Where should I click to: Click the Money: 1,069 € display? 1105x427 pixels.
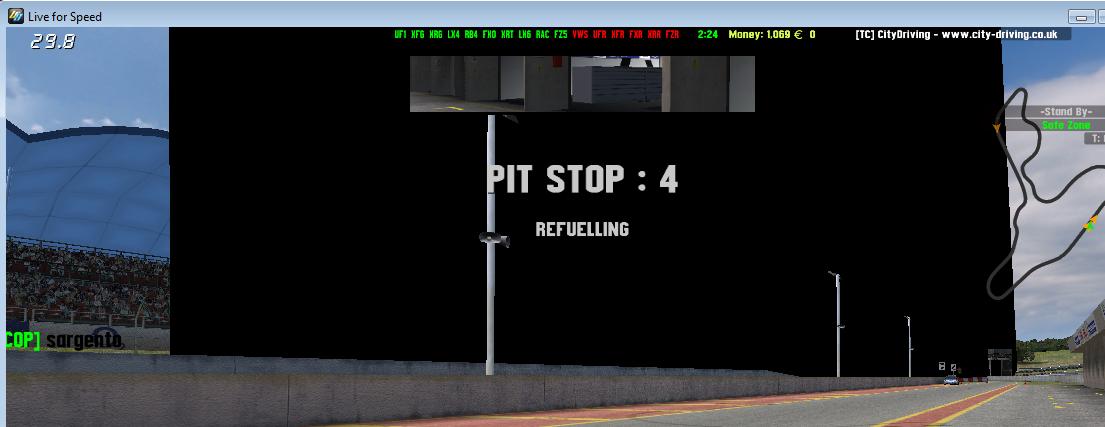[x=765, y=34]
